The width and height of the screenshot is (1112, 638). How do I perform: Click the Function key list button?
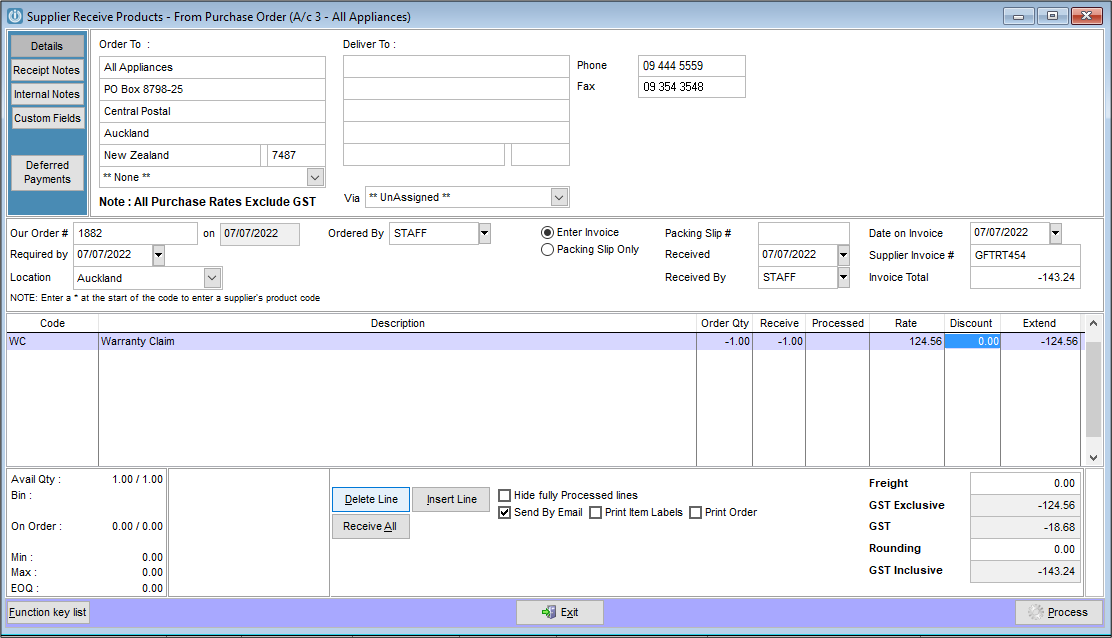pos(47,612)
